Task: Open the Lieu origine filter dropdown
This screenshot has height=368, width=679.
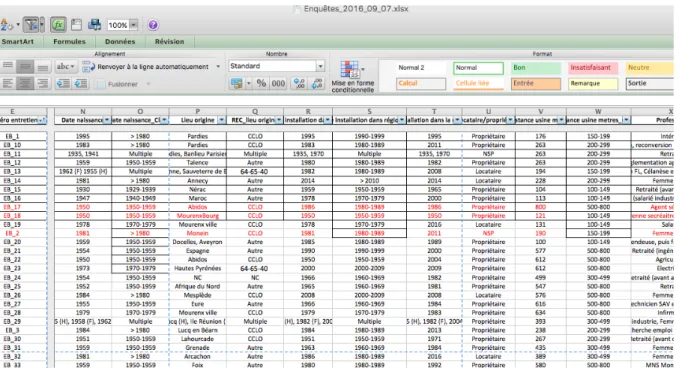Action: [221, 120]
